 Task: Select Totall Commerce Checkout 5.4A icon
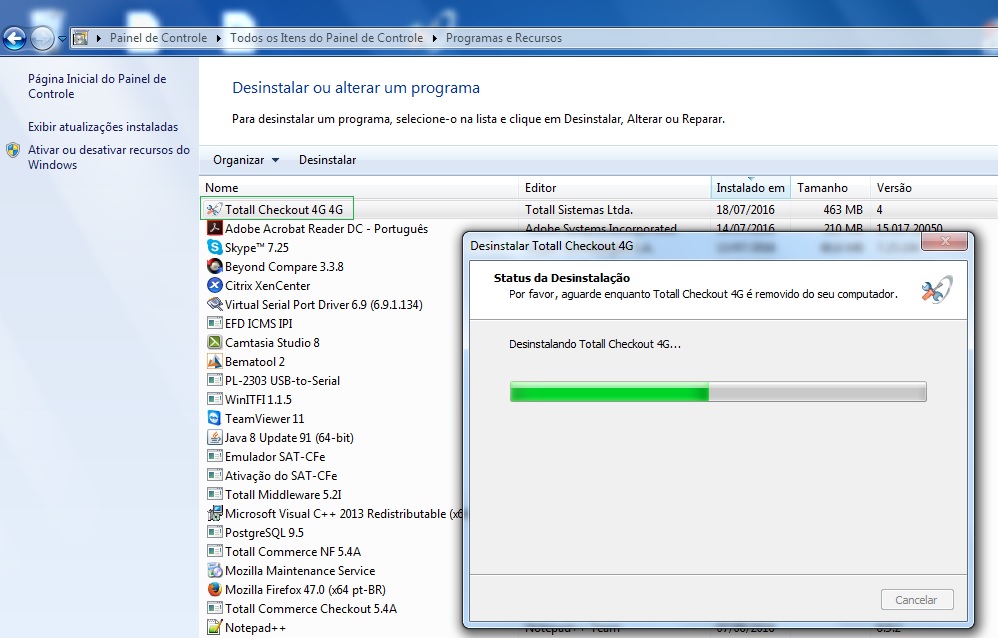(214, 608)
